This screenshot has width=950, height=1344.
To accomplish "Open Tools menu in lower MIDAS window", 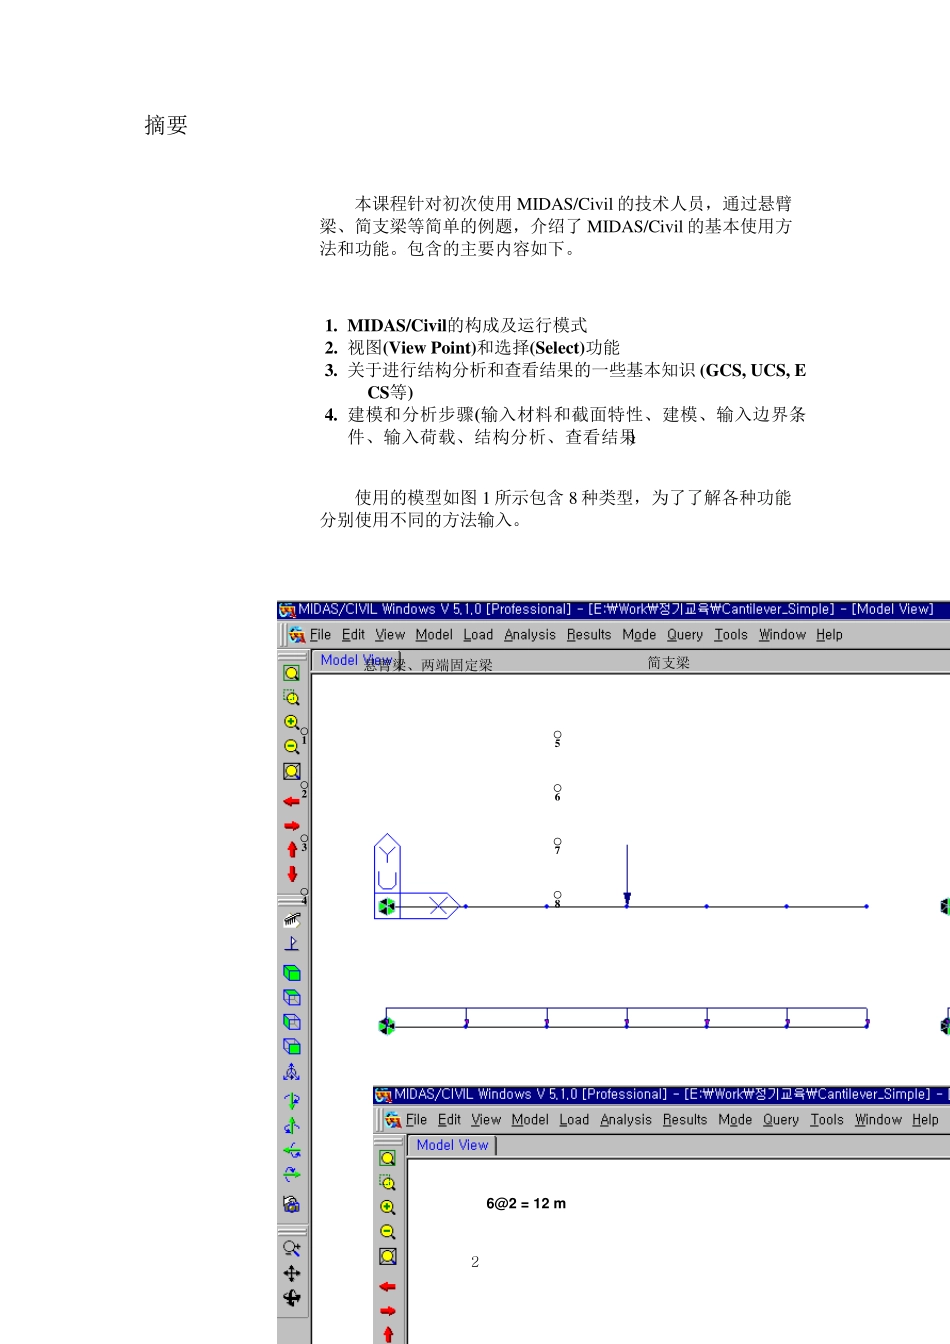I will pyautogui.click(x=827, y=1120).
